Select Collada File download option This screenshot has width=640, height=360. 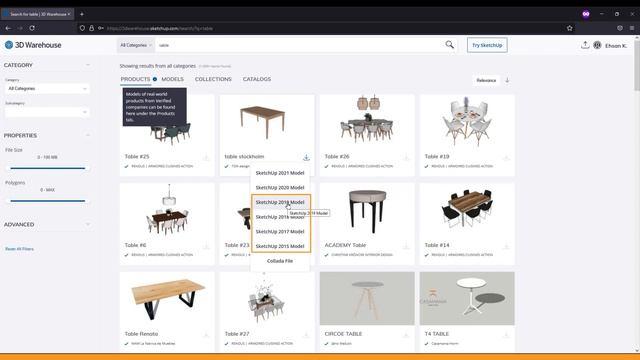tap(280, 261)
